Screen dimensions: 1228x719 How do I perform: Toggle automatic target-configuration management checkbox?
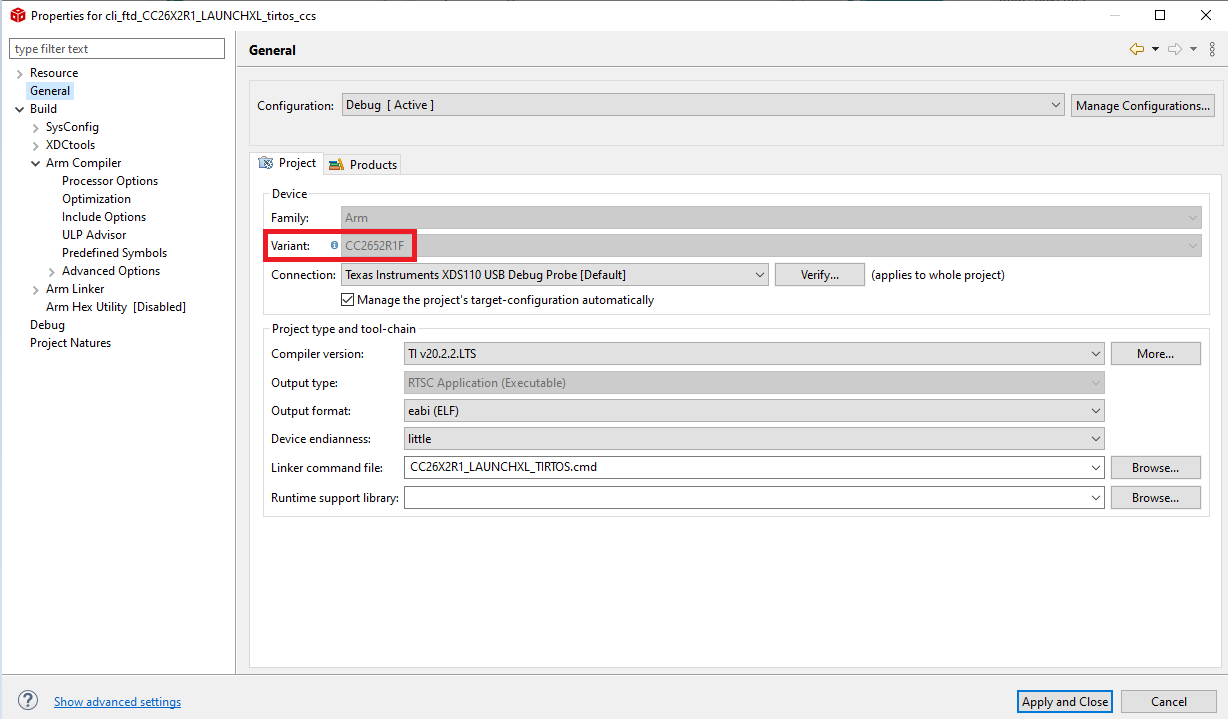(348, 300)
